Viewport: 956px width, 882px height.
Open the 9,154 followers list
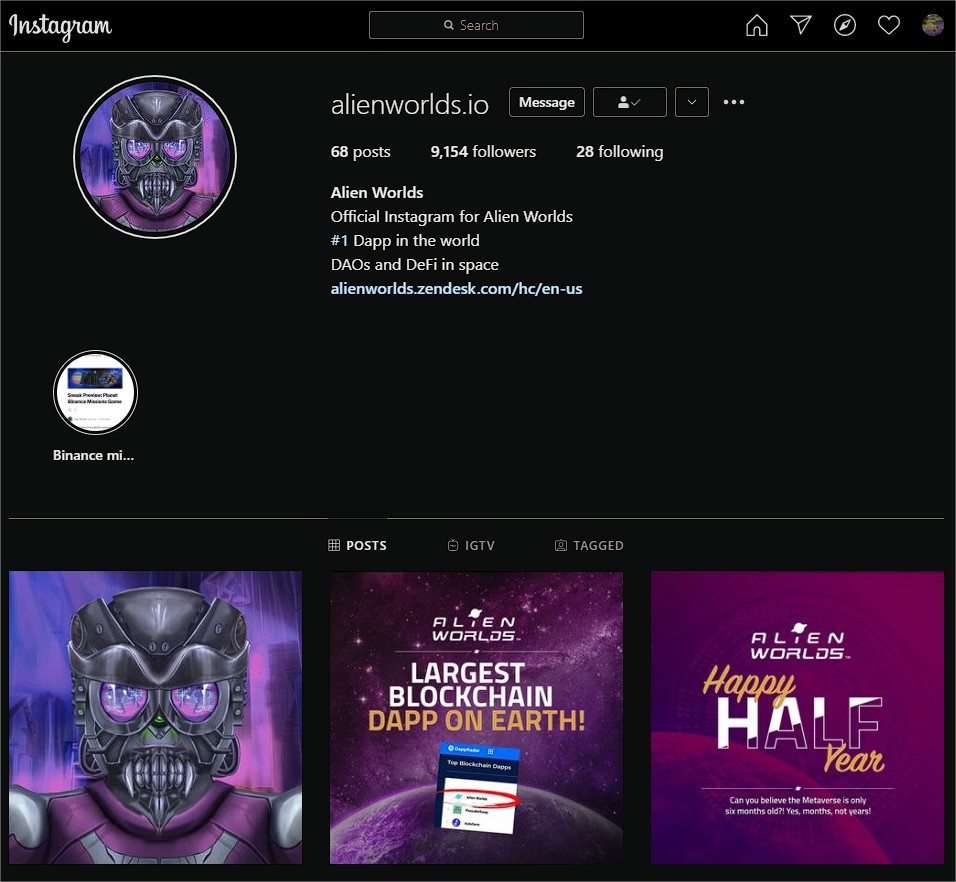[x=483, y=152]
